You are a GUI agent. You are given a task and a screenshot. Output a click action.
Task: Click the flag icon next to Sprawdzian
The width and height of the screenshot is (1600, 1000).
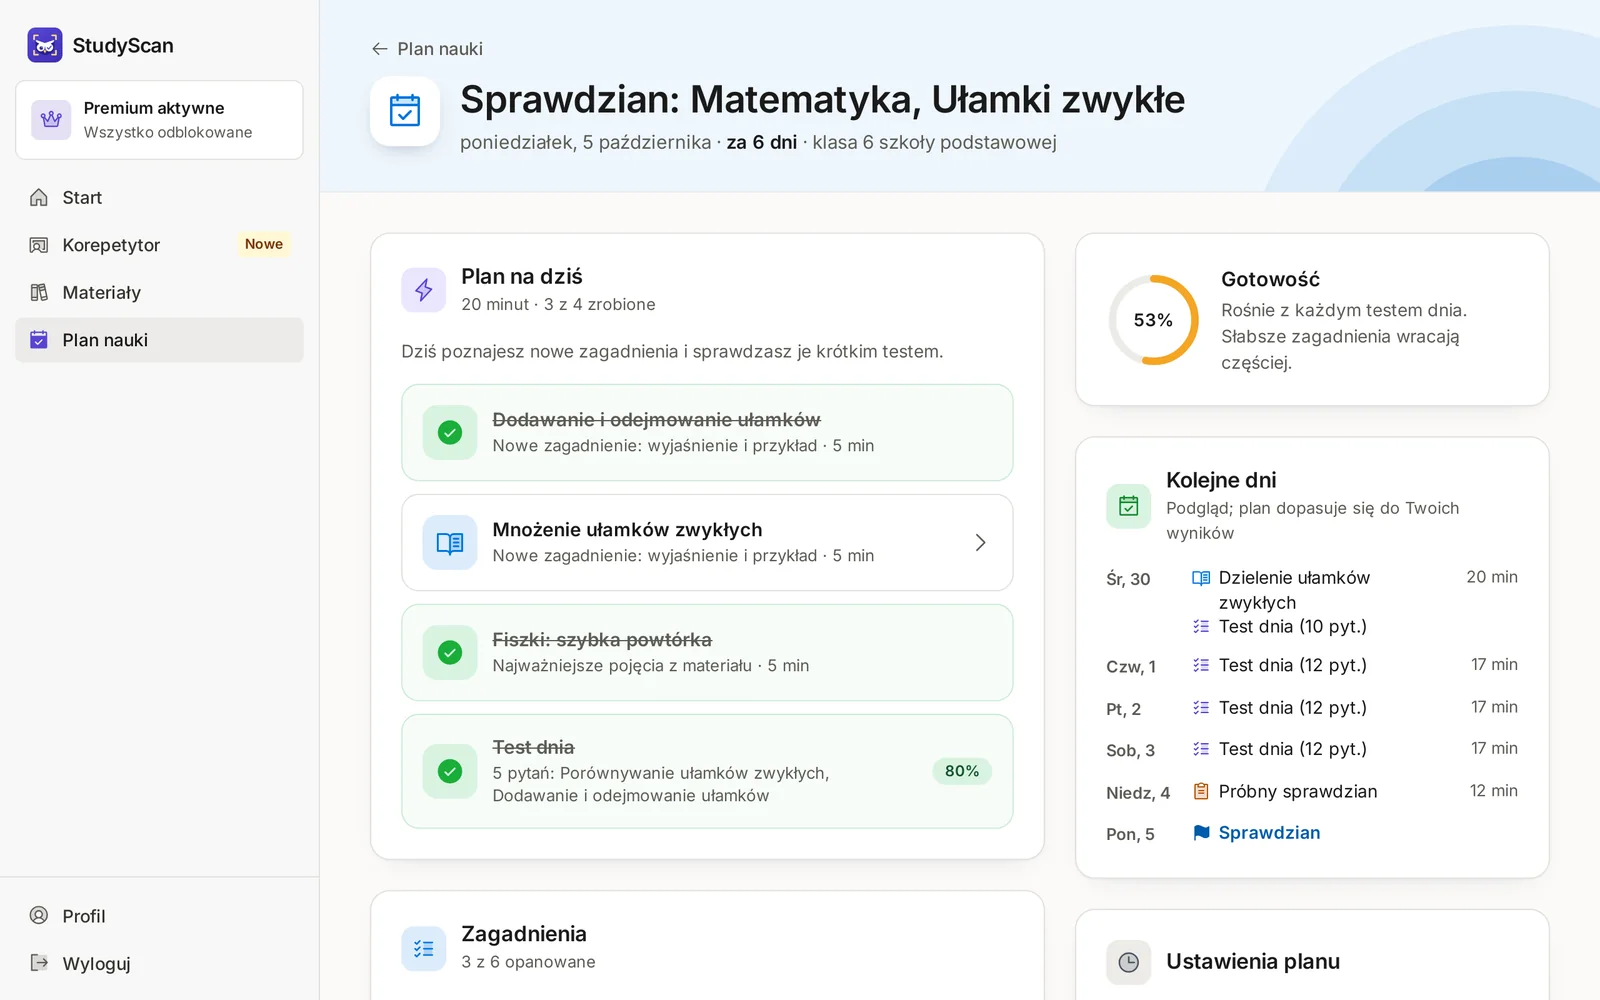[x=1201, y=833]
